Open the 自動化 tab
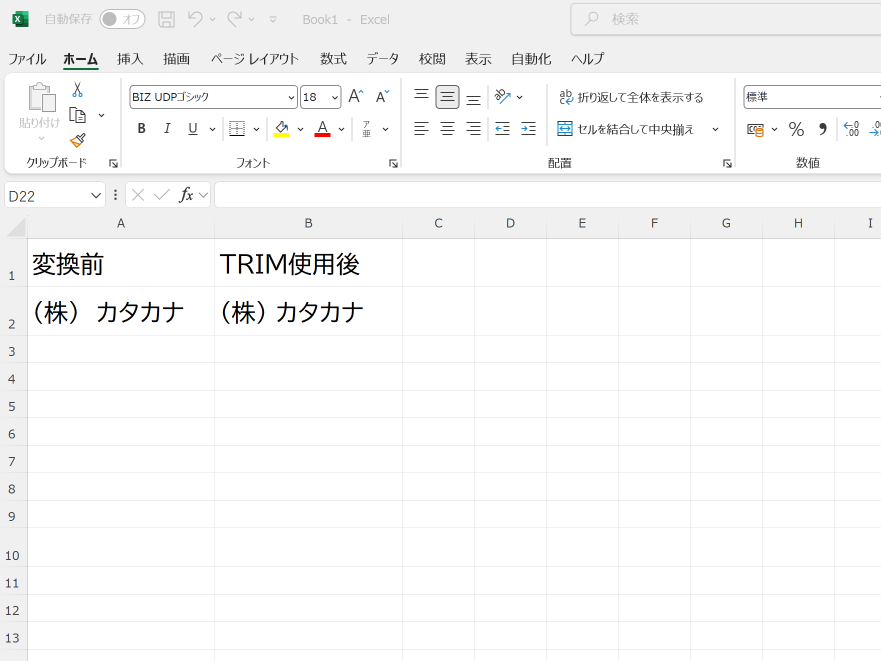Screen dimensions: 881x661 click(x=531, y=59)
